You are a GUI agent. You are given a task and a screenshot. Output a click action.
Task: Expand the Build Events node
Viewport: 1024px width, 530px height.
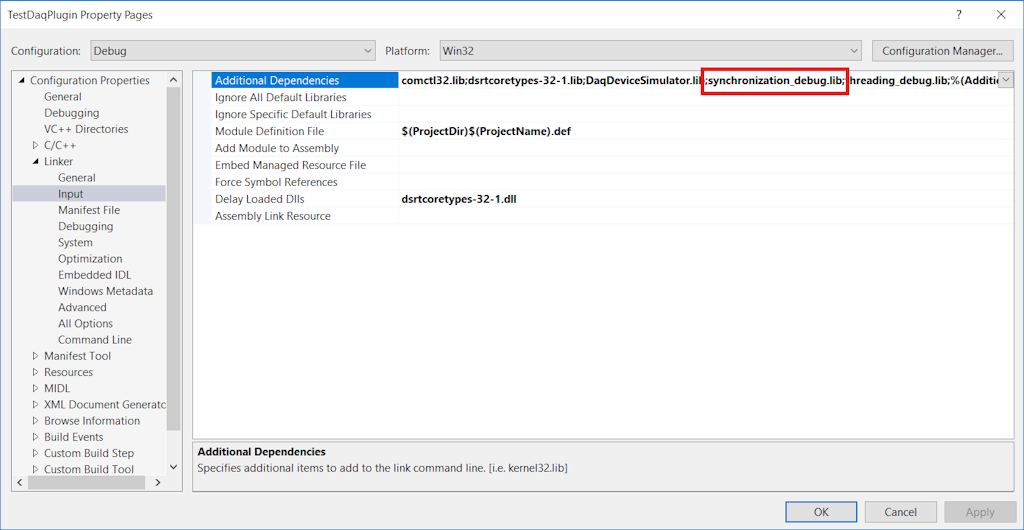point(35,437)
